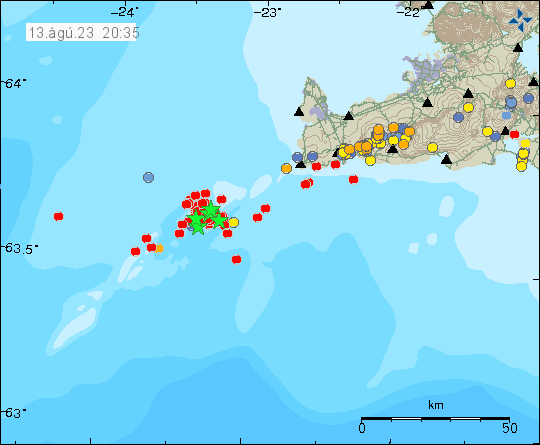Click the 63.5° latitude label

tap(20, 248)
